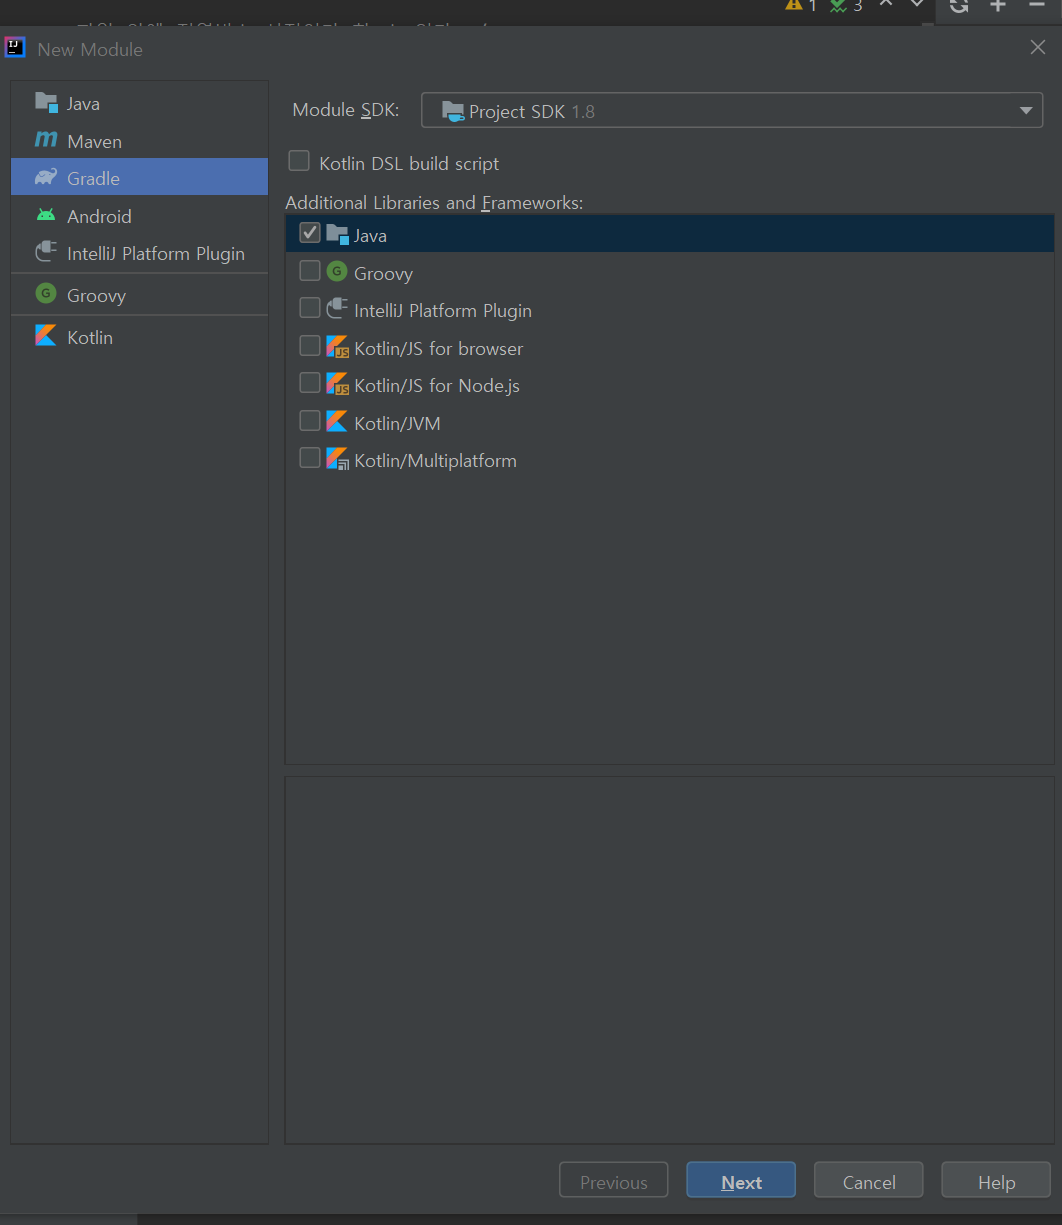Click the Java folder icon in sidebar
Image resolution: width=1062 pixels, height=1225 pixels.
click(x=46, y=102)
